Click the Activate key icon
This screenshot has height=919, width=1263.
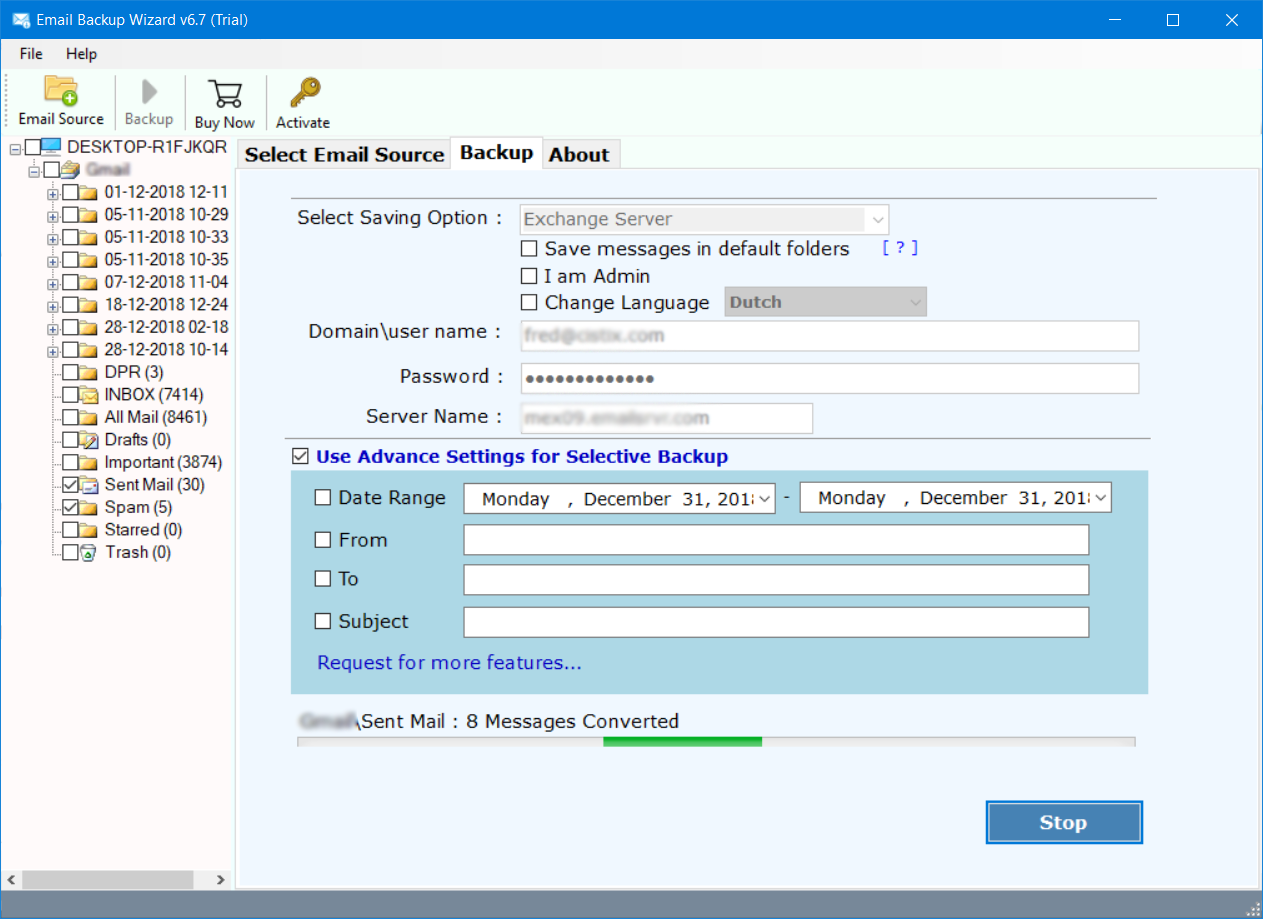303,93
